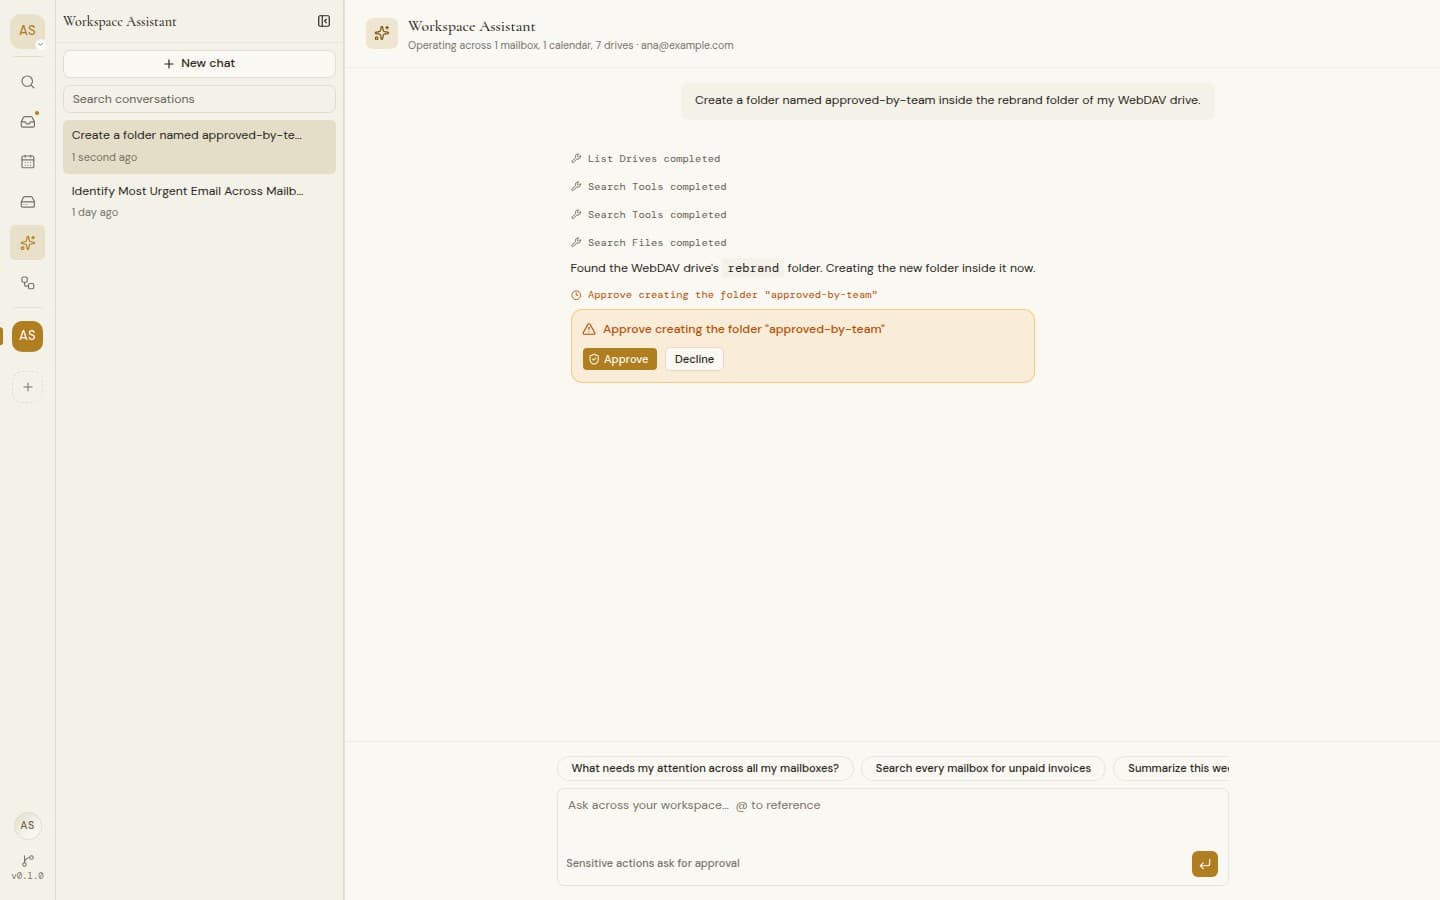Expand the Search Files completed step
This screenshot has width=1440, height=900.
click(x=648, y=243)
